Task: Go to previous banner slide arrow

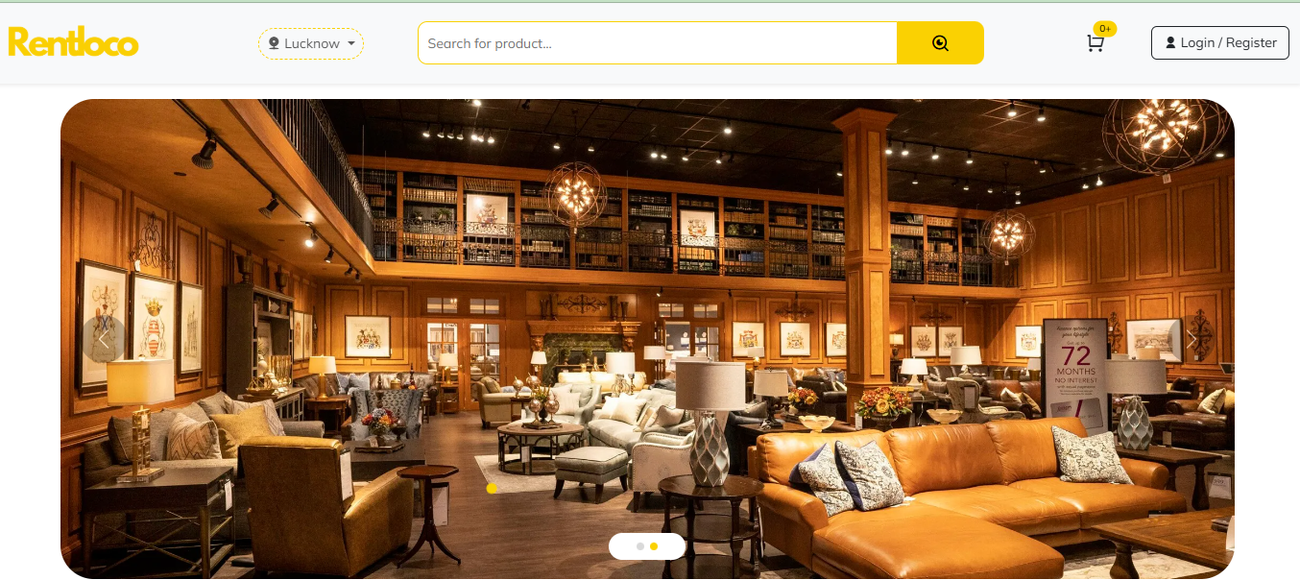Action: coord(103,339)
